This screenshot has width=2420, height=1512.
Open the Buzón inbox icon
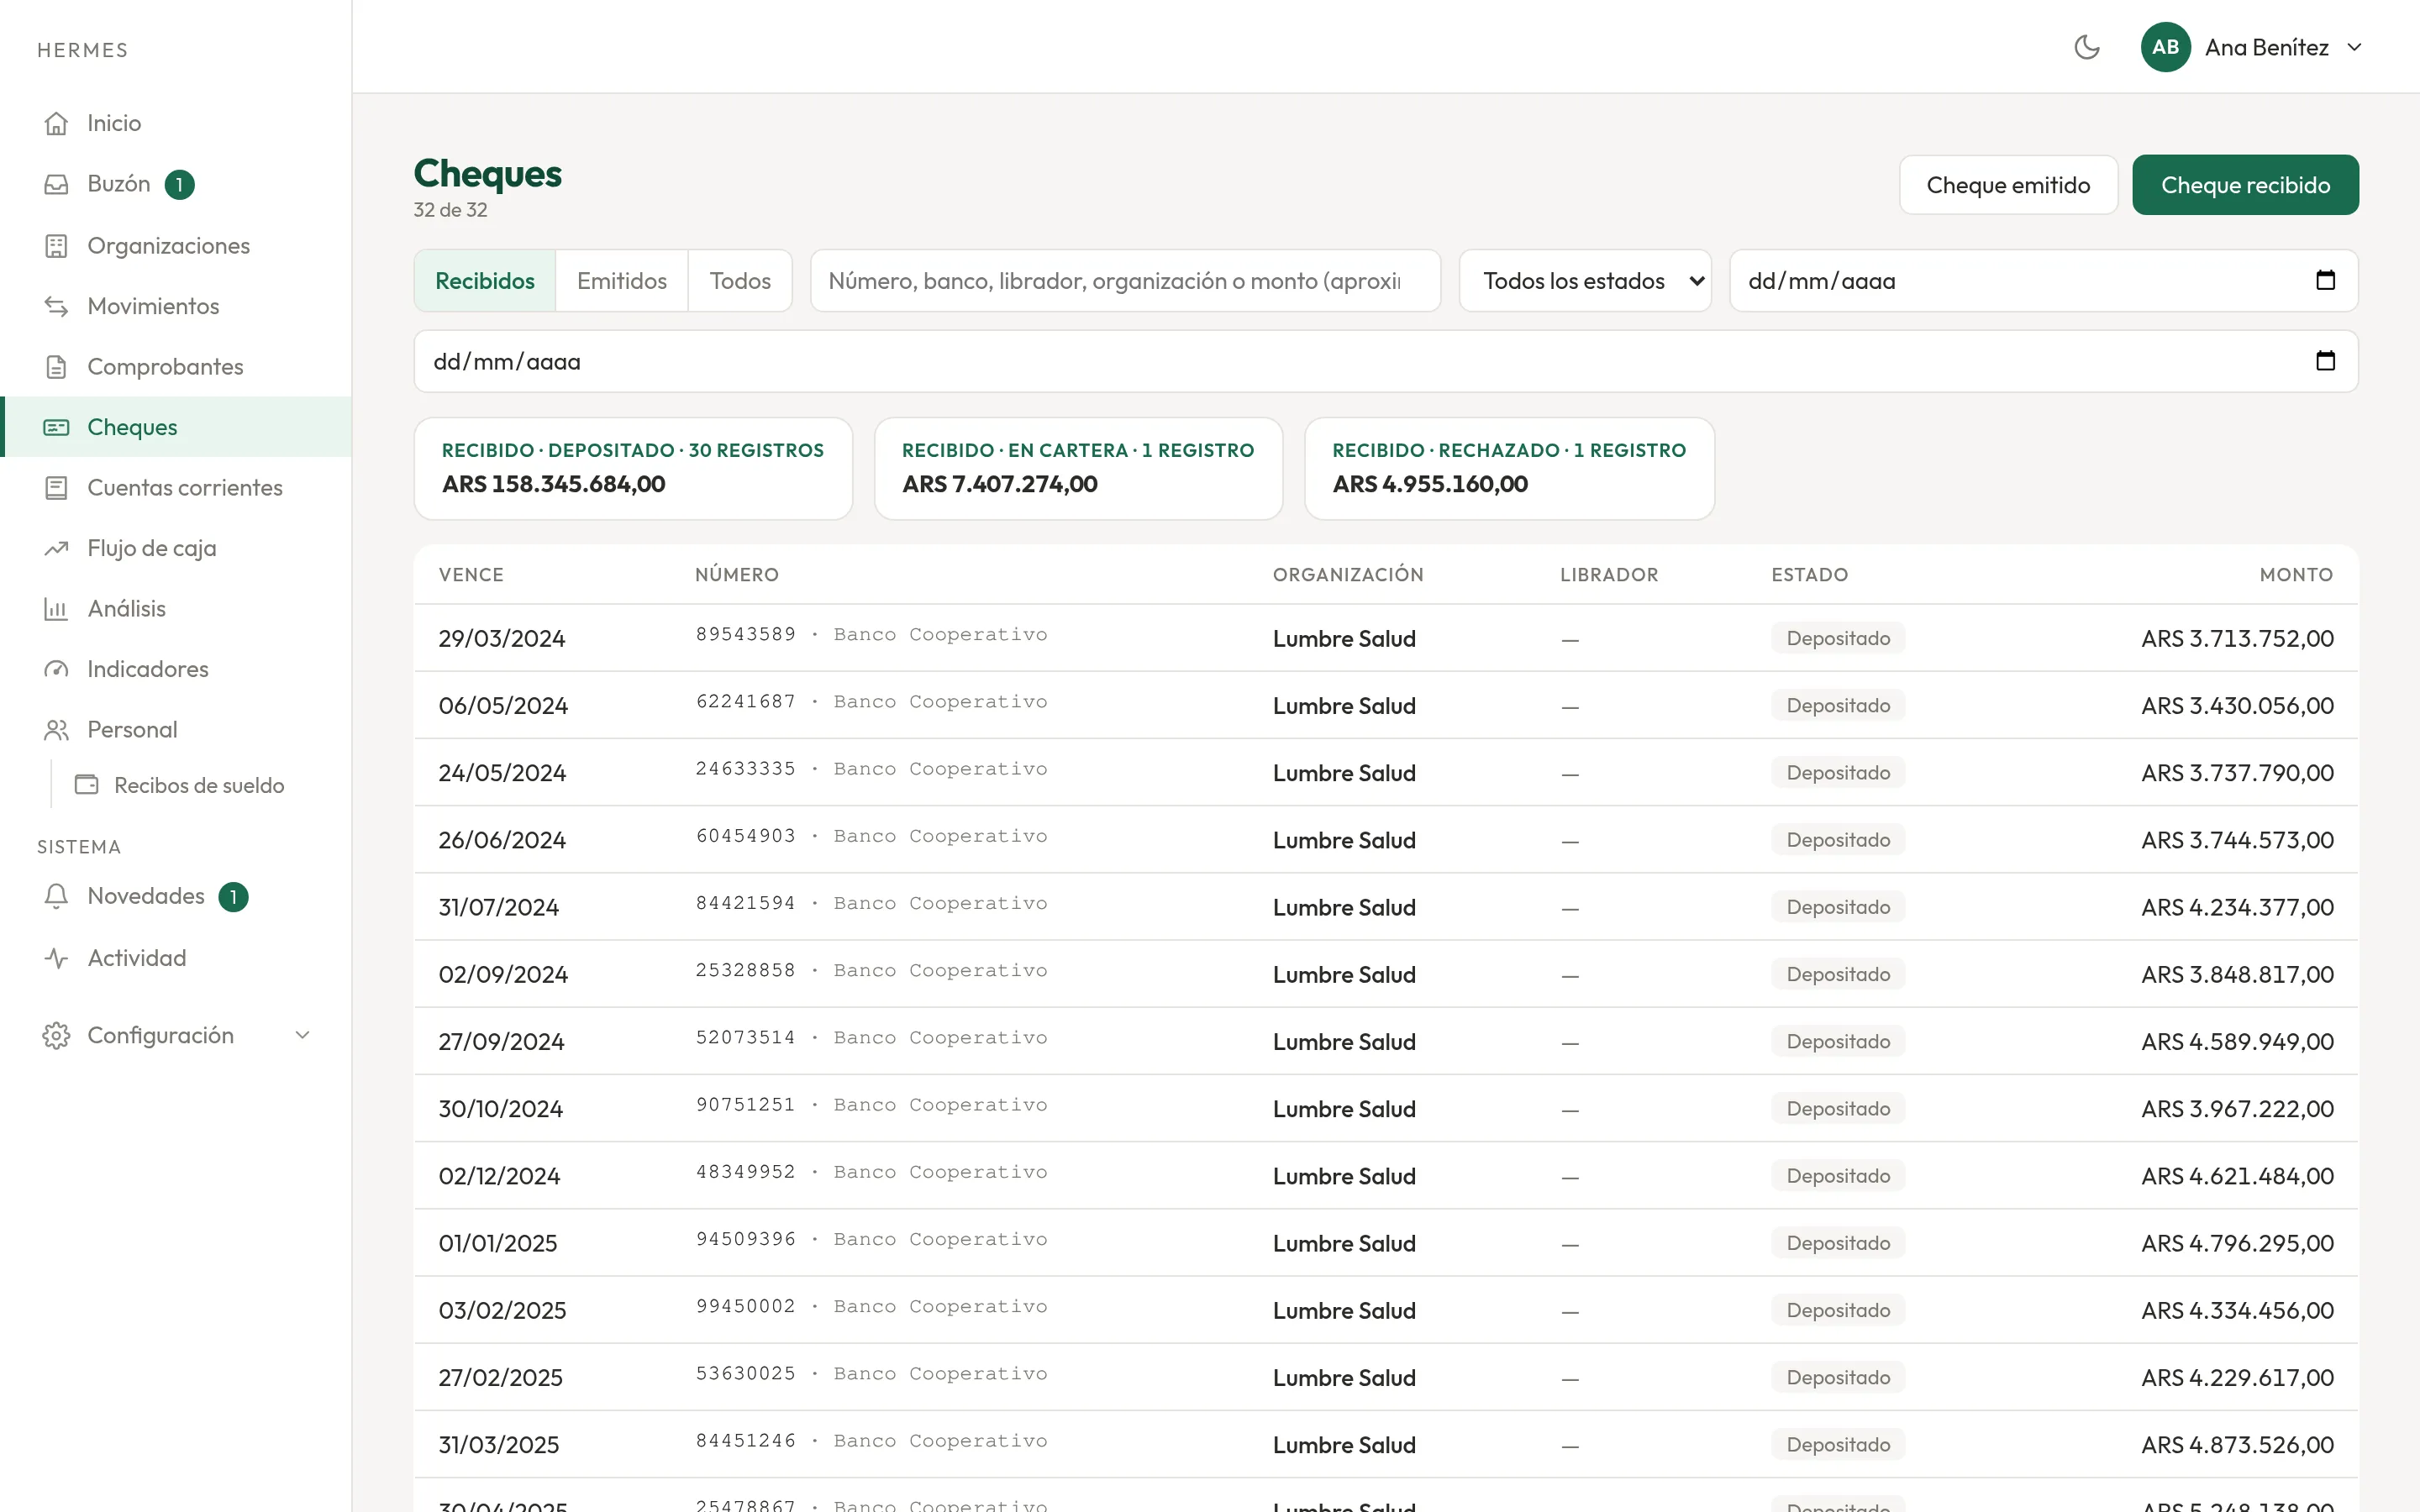(x=56, y=184)
